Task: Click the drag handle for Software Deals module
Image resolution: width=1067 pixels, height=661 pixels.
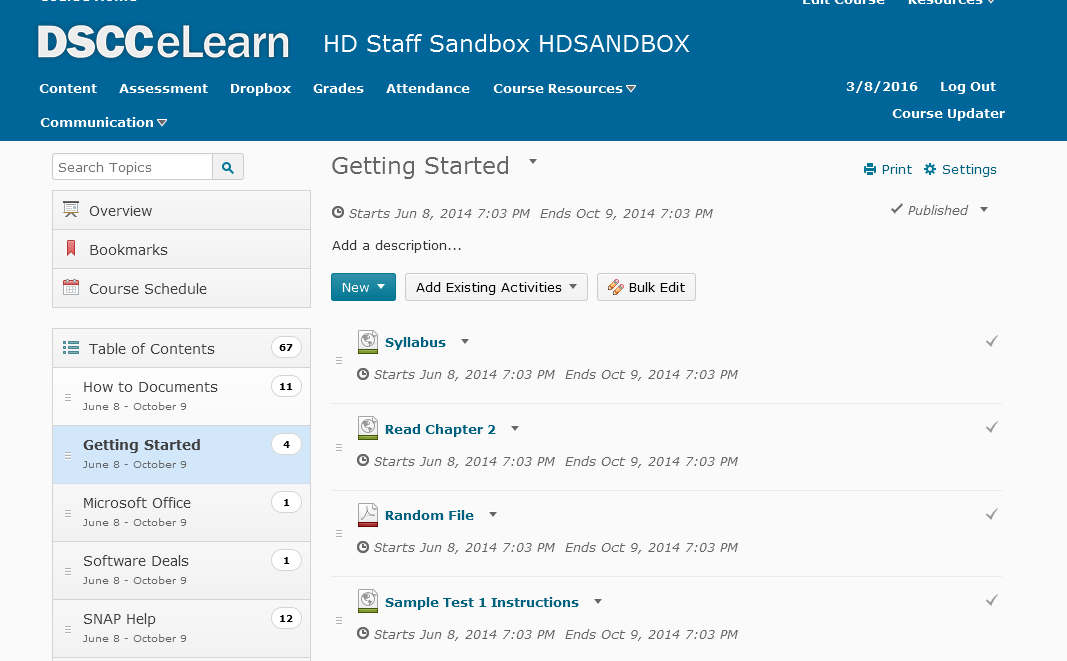Action: click(x=68, y=572)
